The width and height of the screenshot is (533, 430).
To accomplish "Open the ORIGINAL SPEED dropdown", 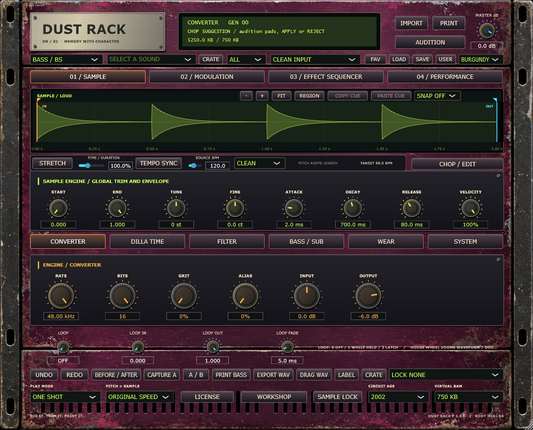I will (x=140, y=397).
